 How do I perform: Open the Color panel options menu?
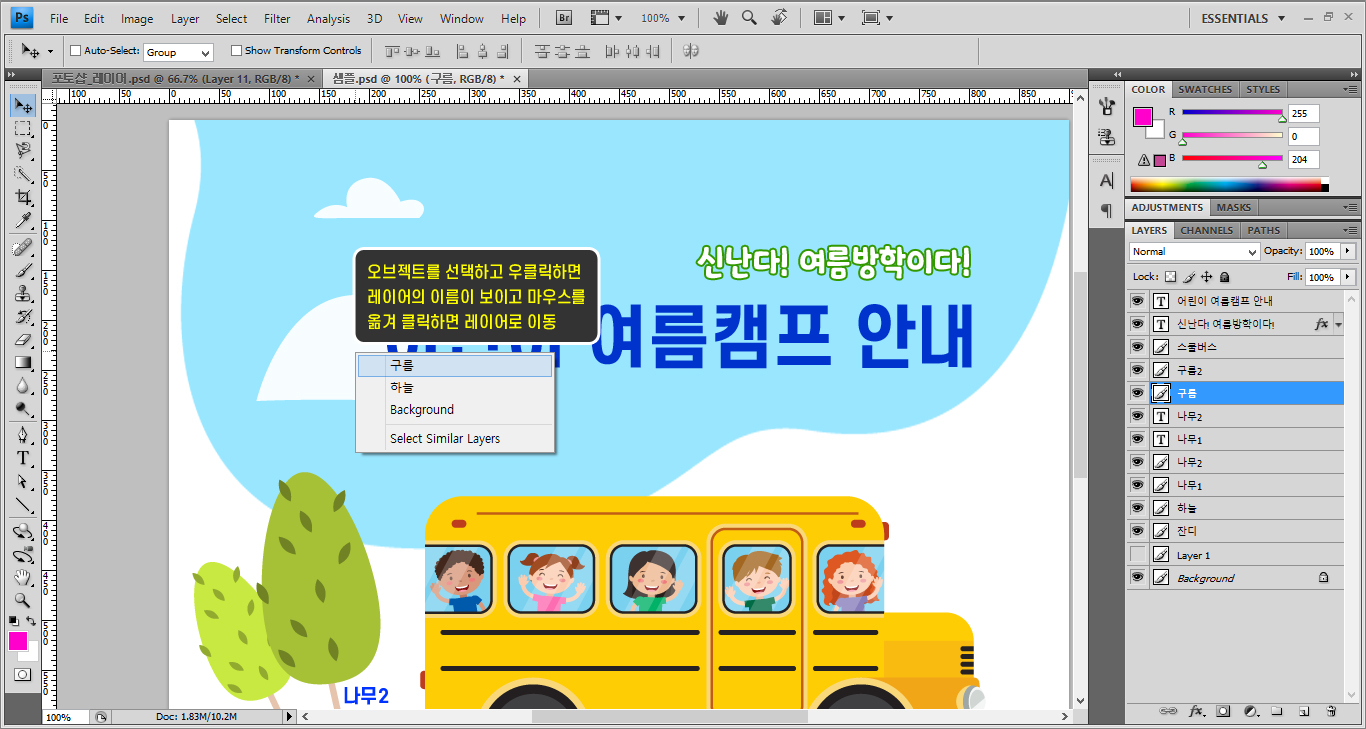pyautogui.click(x=1349, y=90)
